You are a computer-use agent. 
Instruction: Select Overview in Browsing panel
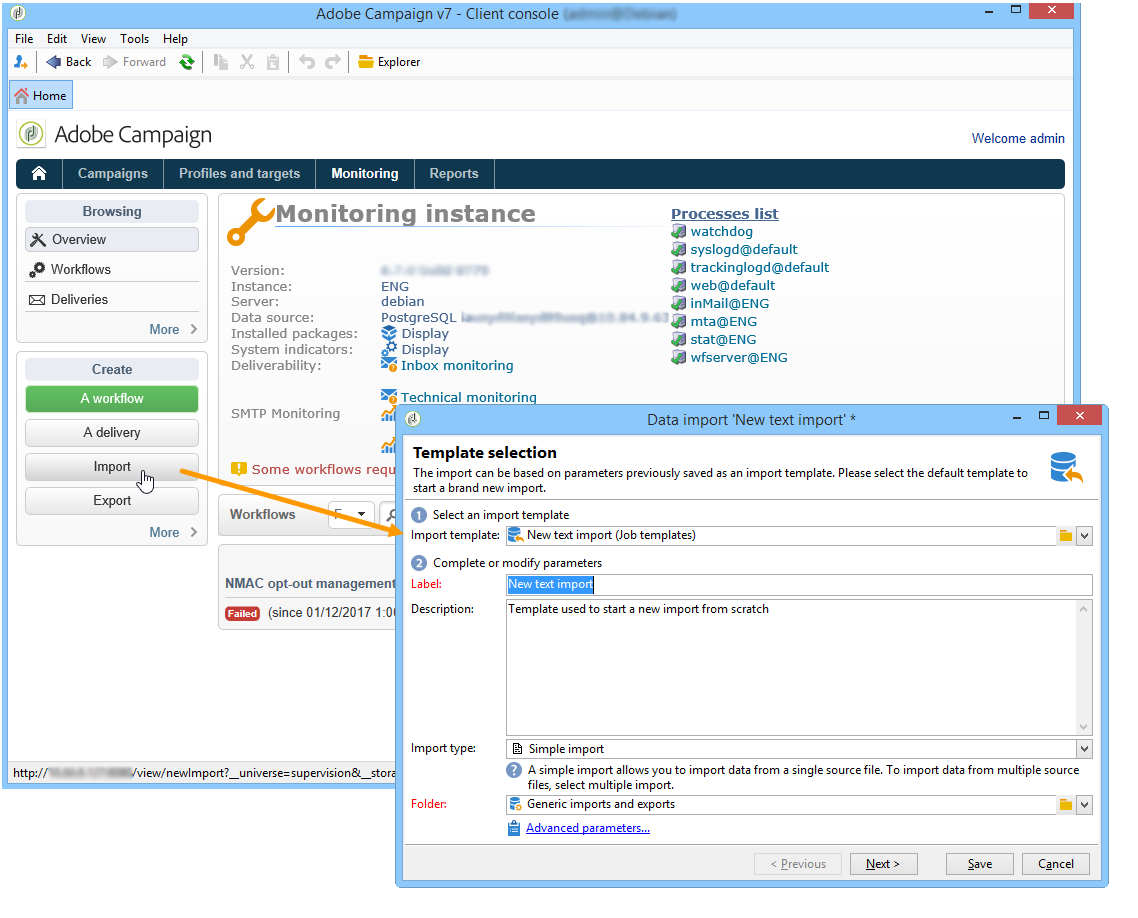(112, 239)
